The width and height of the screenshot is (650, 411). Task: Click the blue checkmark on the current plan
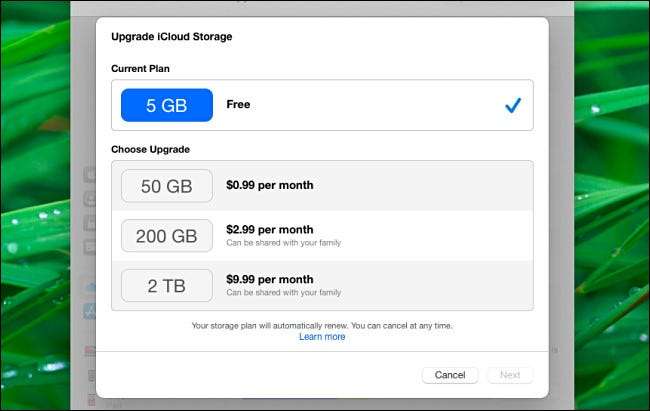tap(512, 105)
